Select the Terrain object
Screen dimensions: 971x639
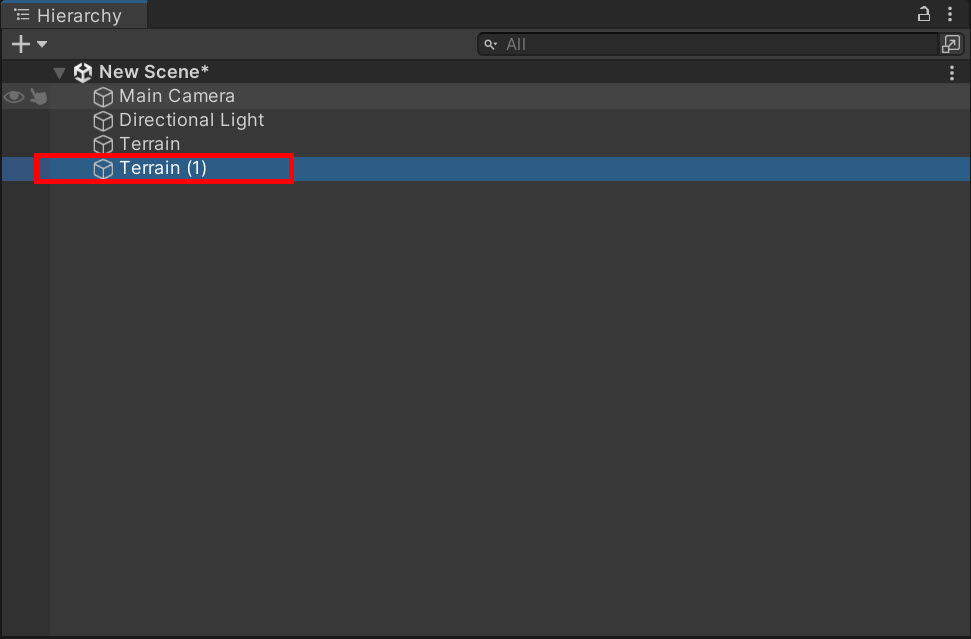[x=486, y=144]
